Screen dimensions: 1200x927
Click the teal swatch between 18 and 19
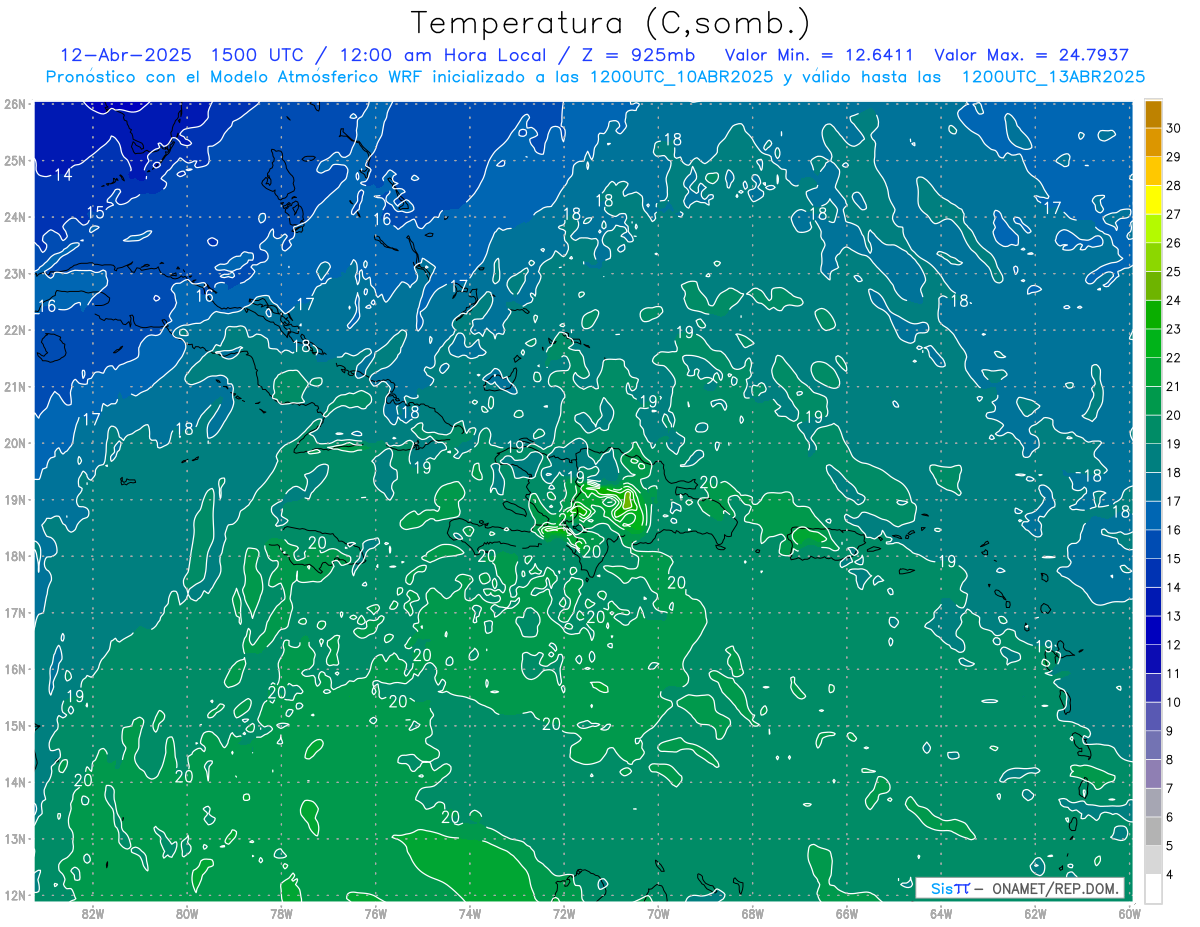point(1153,458)
